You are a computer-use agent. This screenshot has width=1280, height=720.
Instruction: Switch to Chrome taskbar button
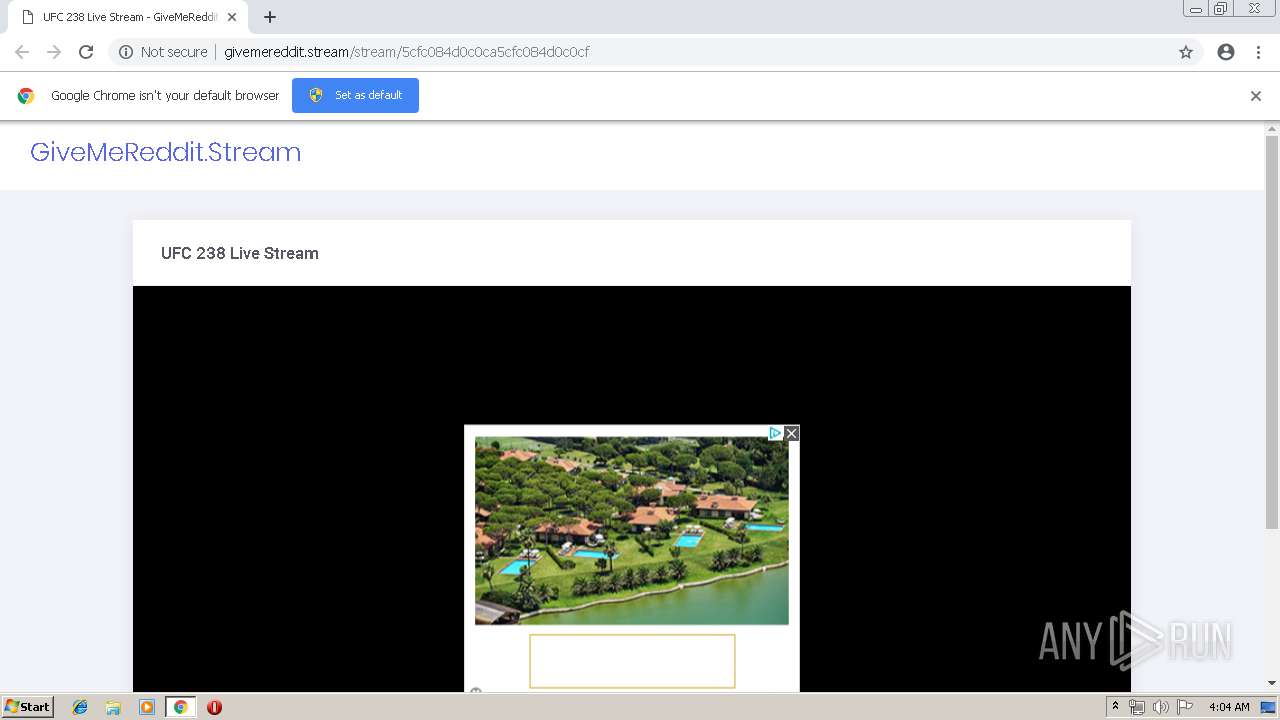pyautogui.click(x=180, y=707)
